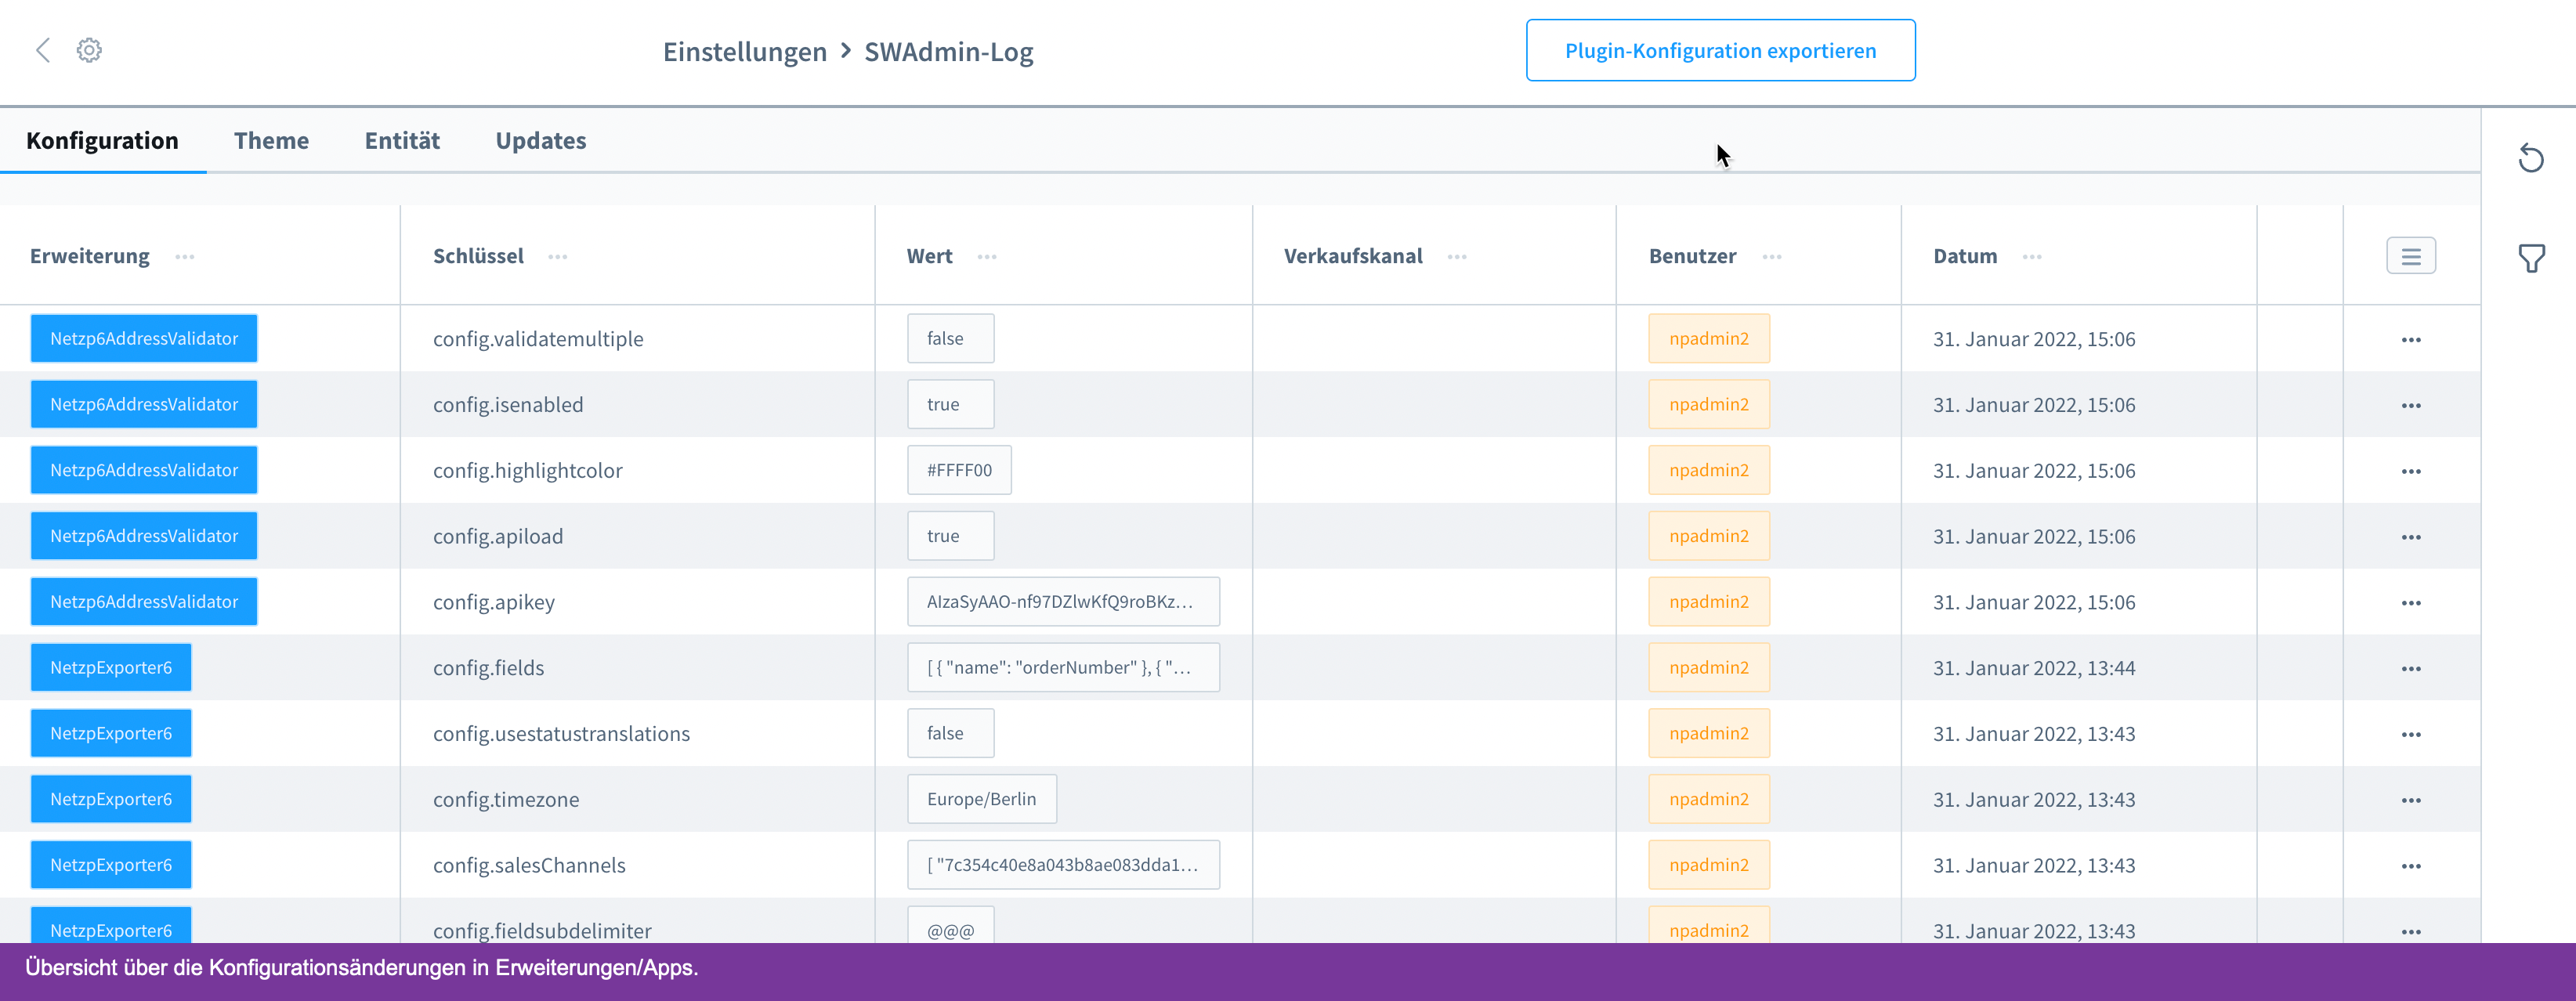The width and height of the screenshot is (2576, 1001).
Task: Expand the Schlüssel column options
Action: [557, 256]
